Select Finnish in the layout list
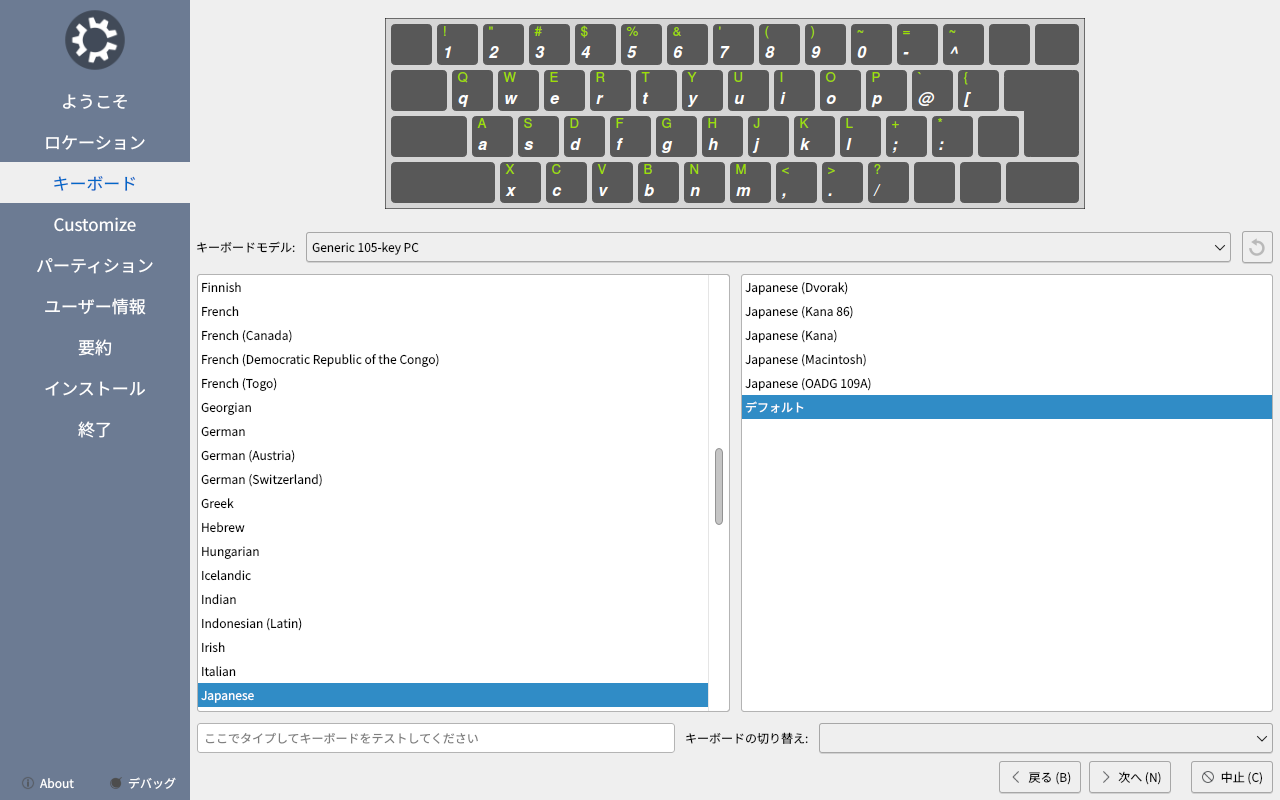1280x800 pixels. [x=453, y=287]
